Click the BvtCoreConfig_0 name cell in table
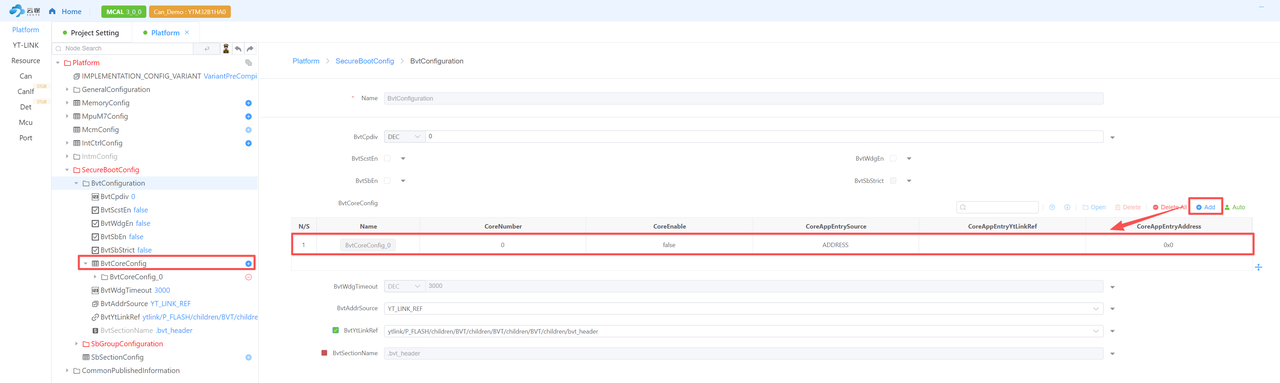 [368, 245]
